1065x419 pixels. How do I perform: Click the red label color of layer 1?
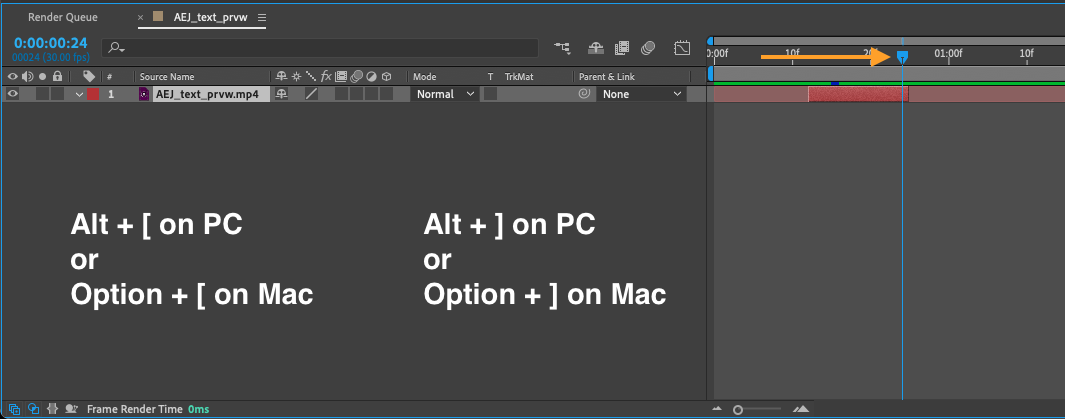point(93,94)
